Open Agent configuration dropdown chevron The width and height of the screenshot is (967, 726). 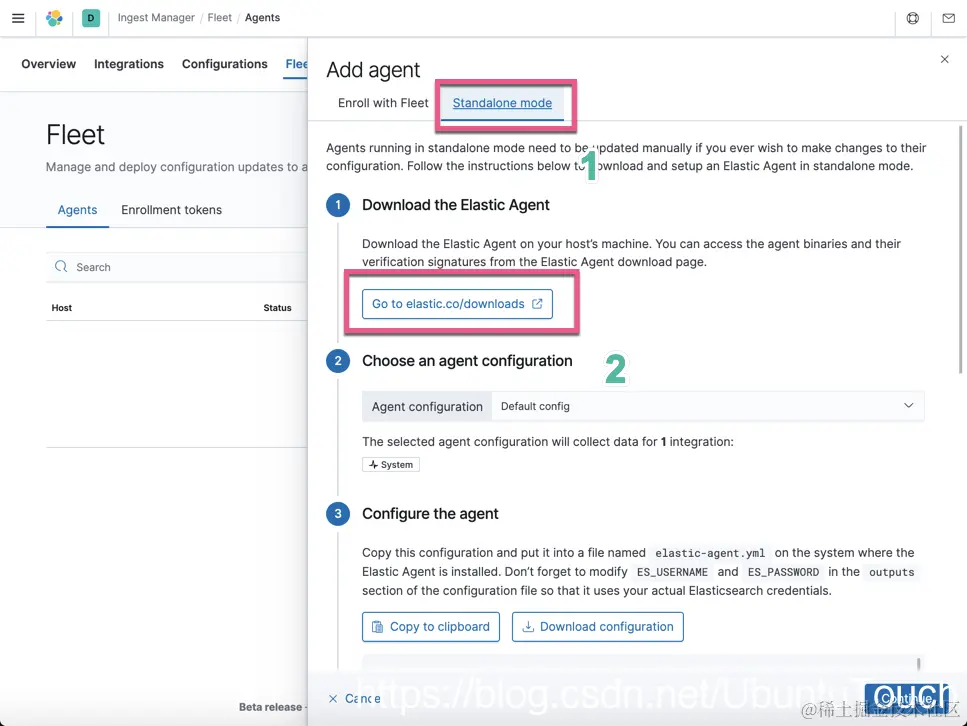coord(908,405)
